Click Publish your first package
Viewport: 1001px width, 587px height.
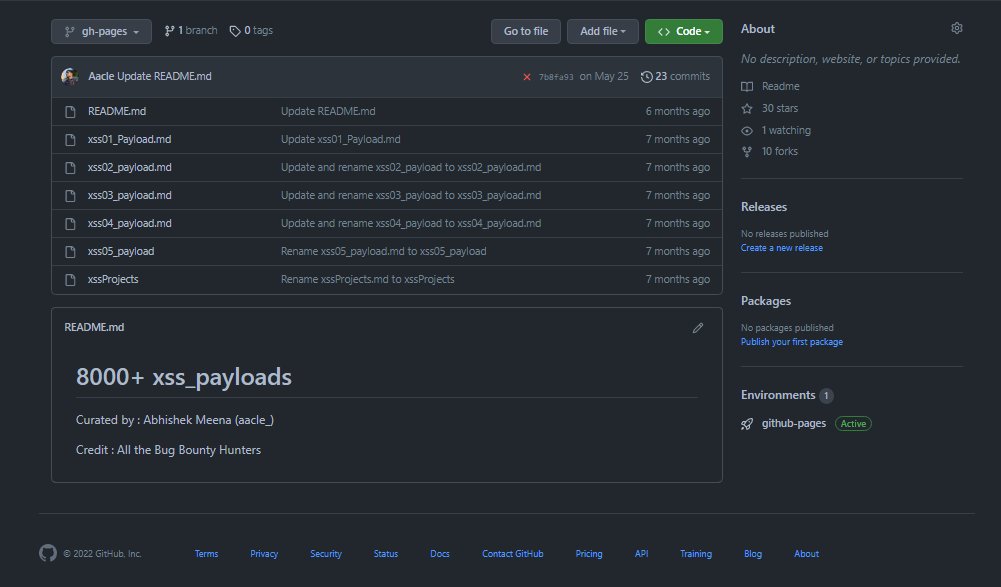792,342
